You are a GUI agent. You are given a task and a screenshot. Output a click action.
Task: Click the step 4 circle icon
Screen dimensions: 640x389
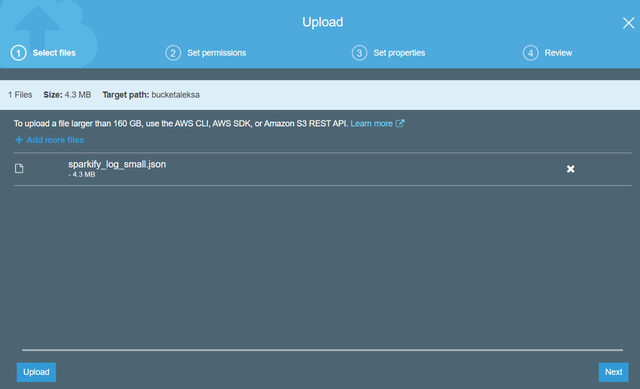point(530,53)
